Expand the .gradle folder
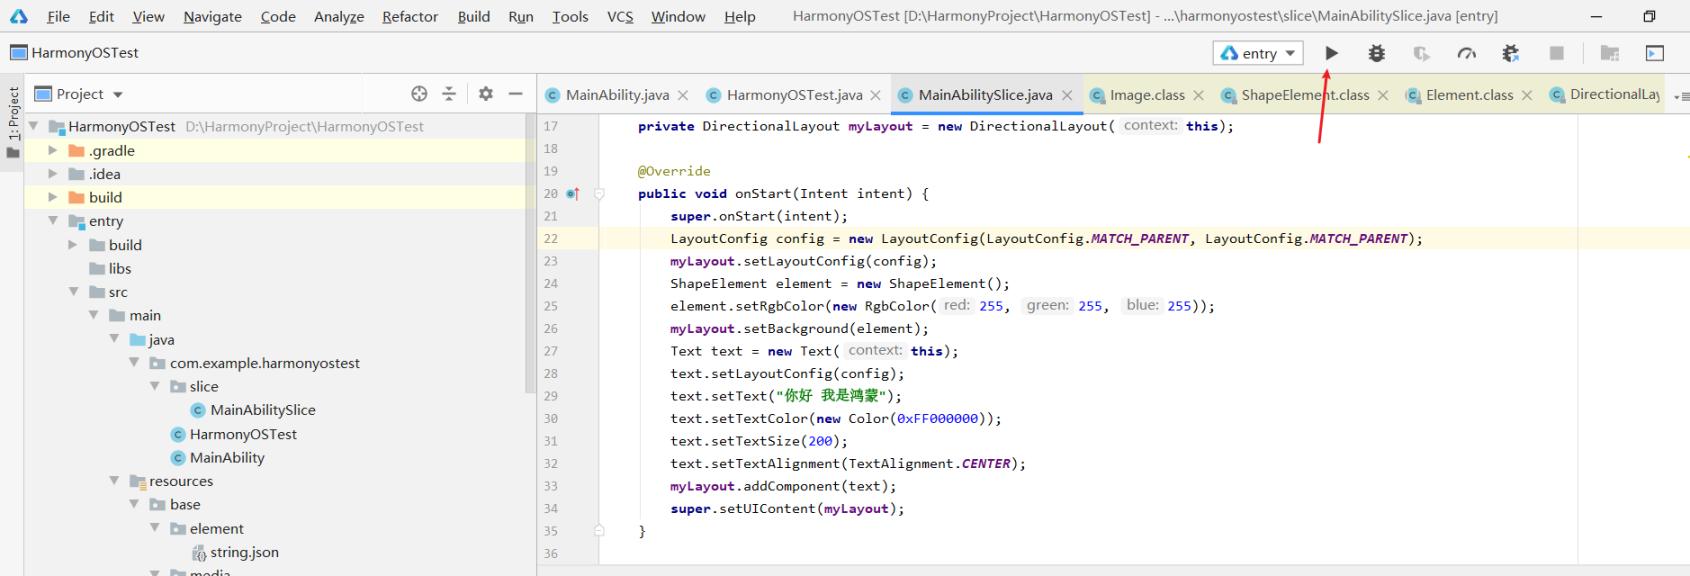 click(53, 150)
